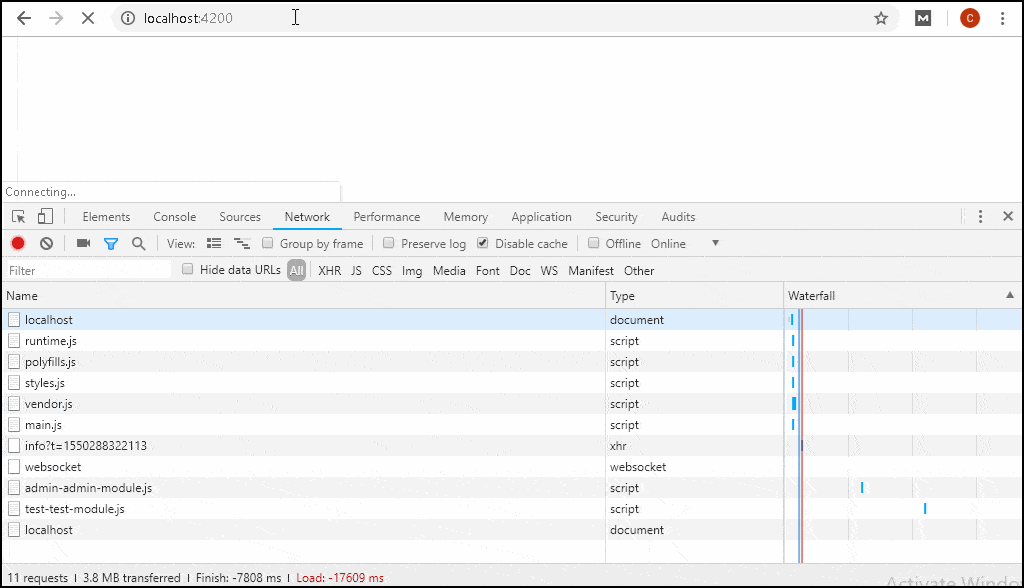Clear the network log
Screen dimensions: 1024x588
[x=46, y=243]
